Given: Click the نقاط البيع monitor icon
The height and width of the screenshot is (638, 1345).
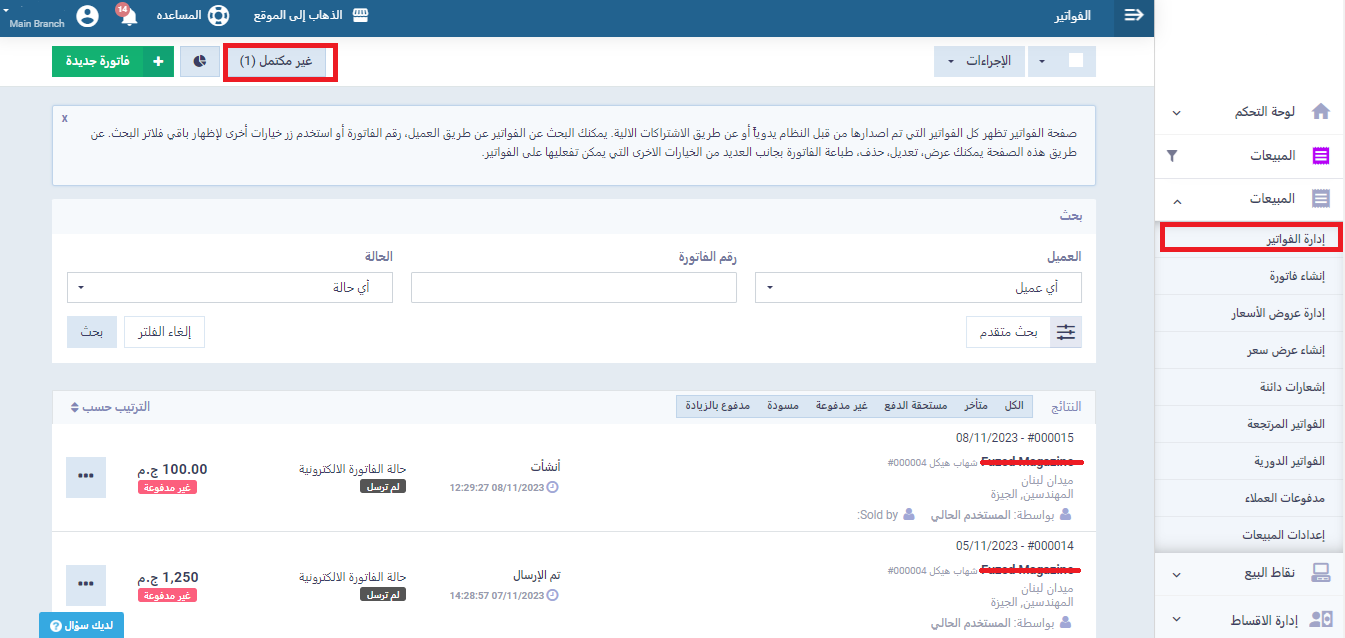Looking at the screenshot, I should pyautogui.click(x=1321, y=573).
